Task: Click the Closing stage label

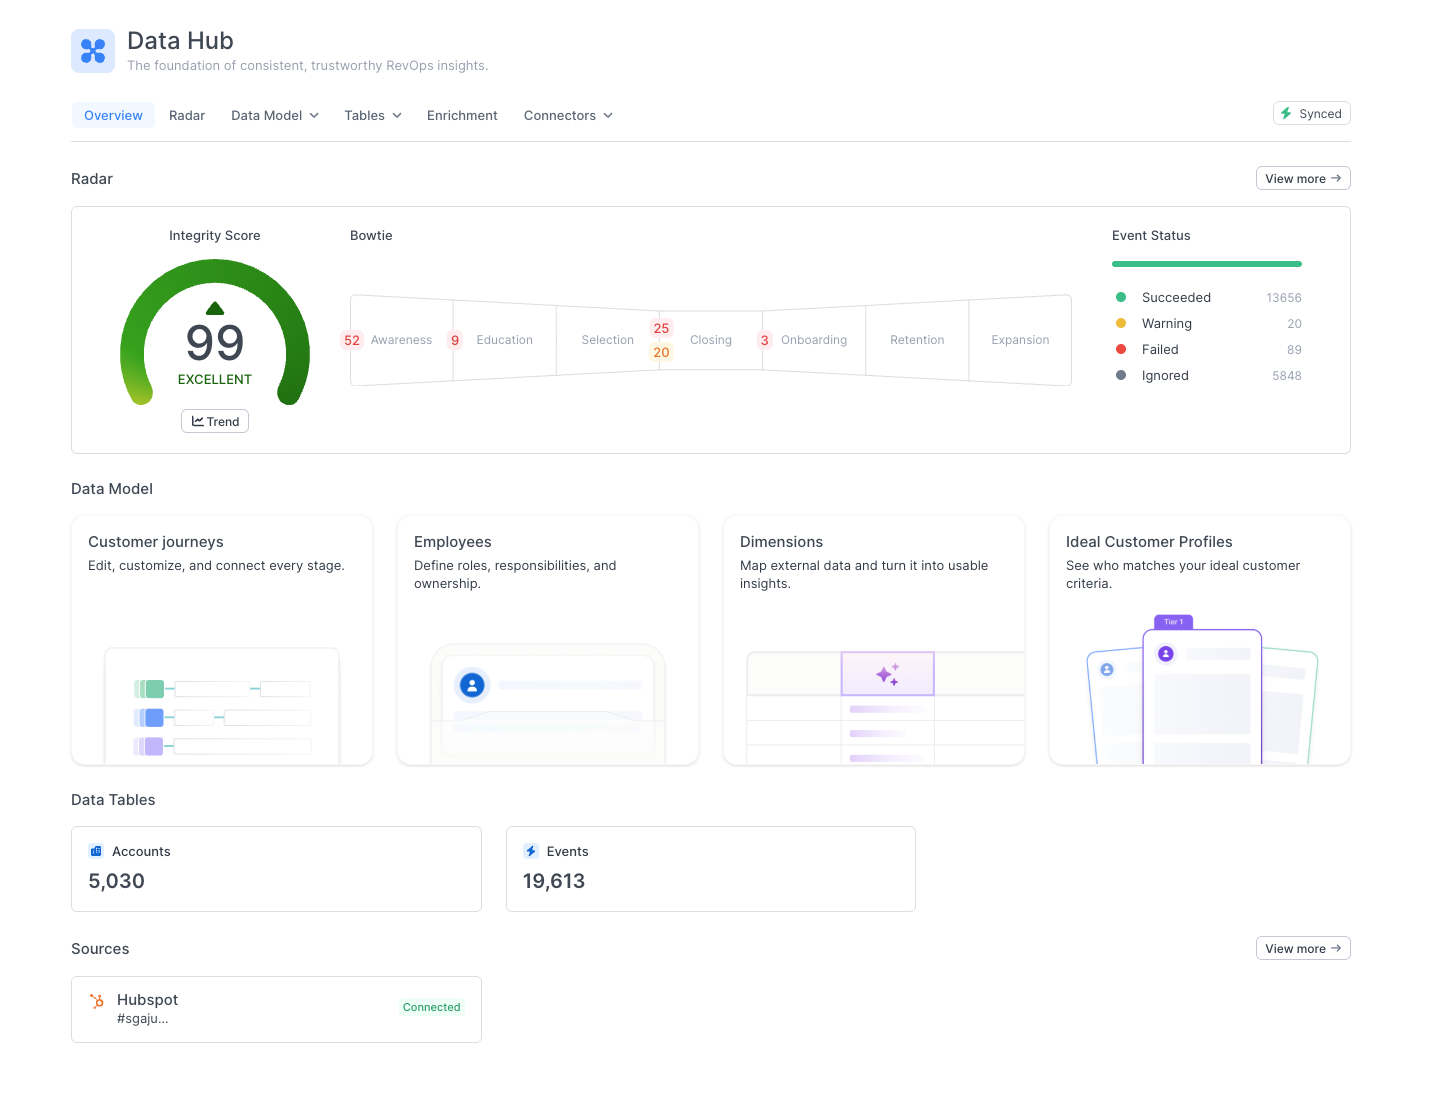Action: [711, 340]
